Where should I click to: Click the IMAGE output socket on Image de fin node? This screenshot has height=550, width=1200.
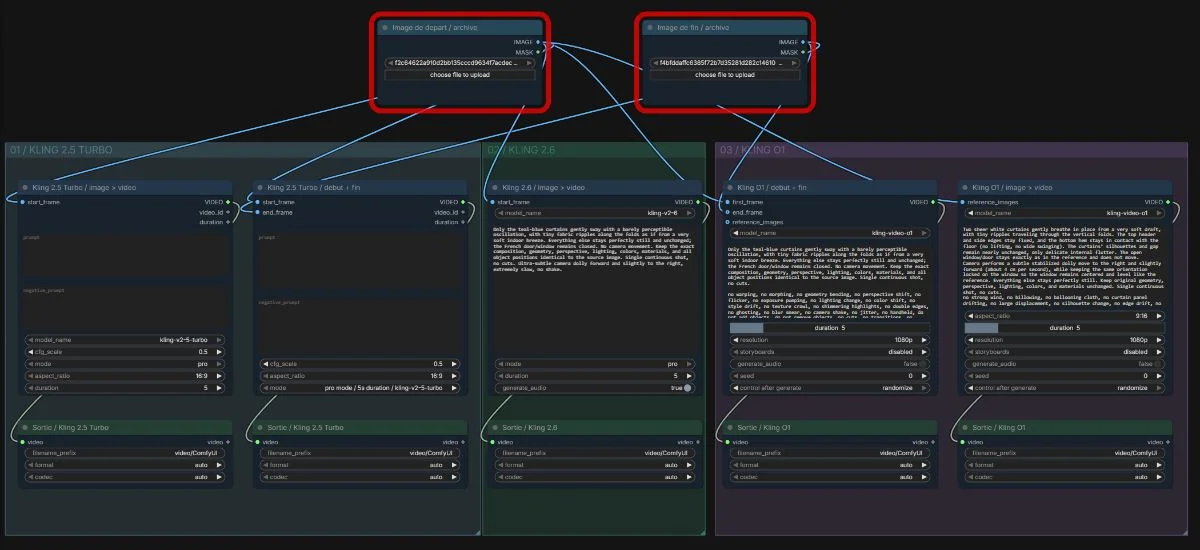[804, 42]
